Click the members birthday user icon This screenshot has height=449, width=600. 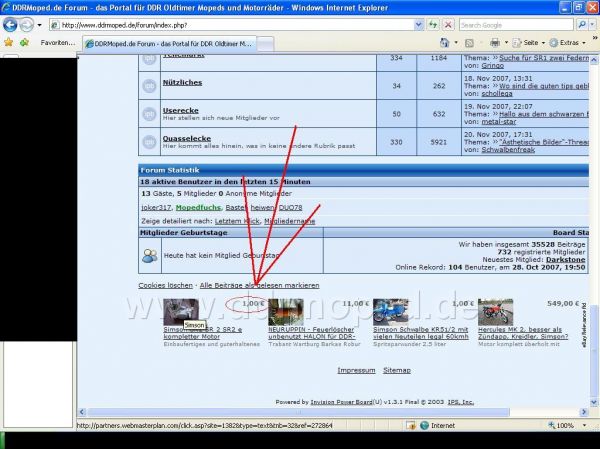pyautogui.click(x=150, y=255)
